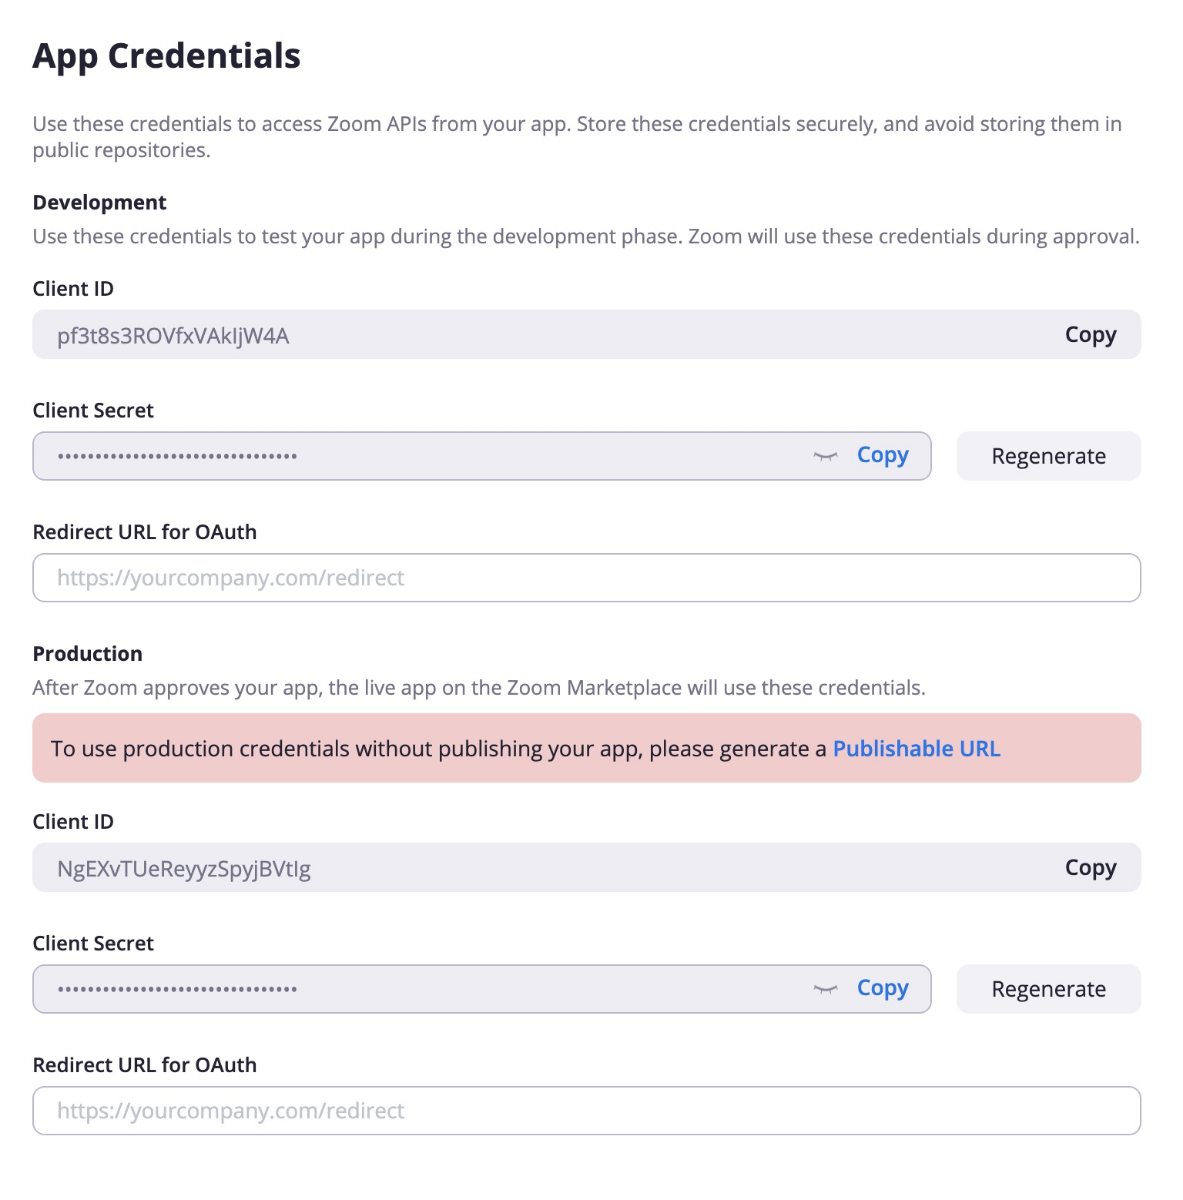The width and height of the screenshot is (1183, 1200).
Task: Click the Production Client ID value NgEXvTUeReyyzSpyjBVtlg
Action: (x=184, y=869)
